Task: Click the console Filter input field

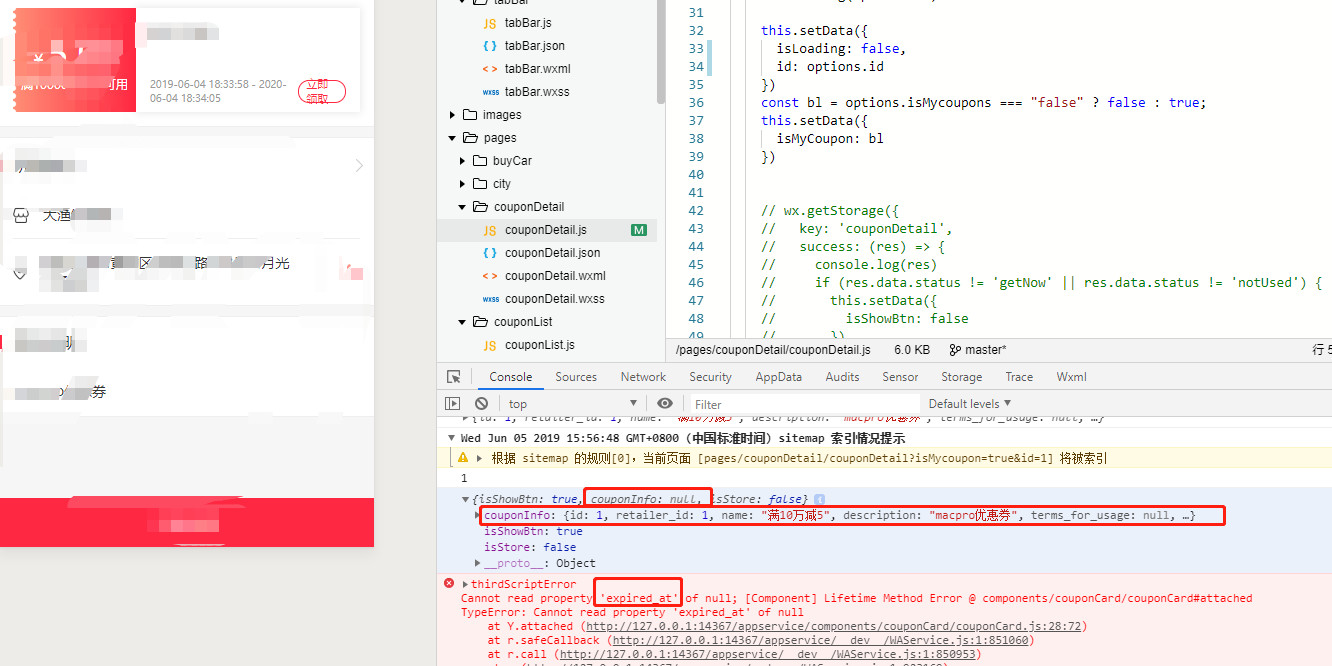Action: click(x=800, y=404)
